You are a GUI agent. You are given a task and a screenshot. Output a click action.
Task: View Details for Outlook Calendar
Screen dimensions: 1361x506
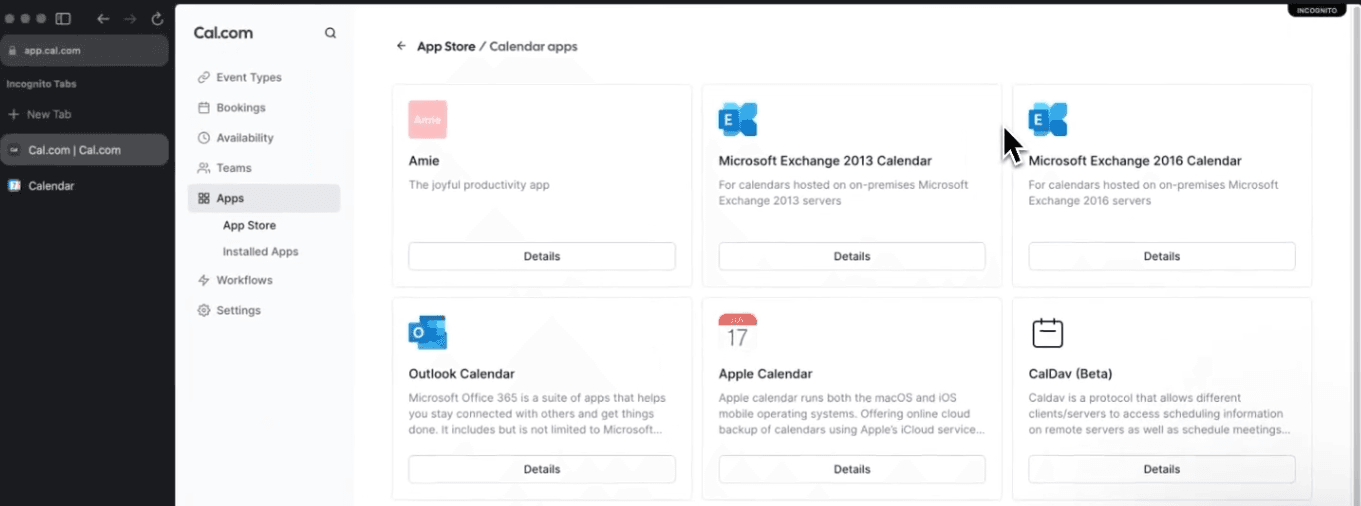coord(542,469)
